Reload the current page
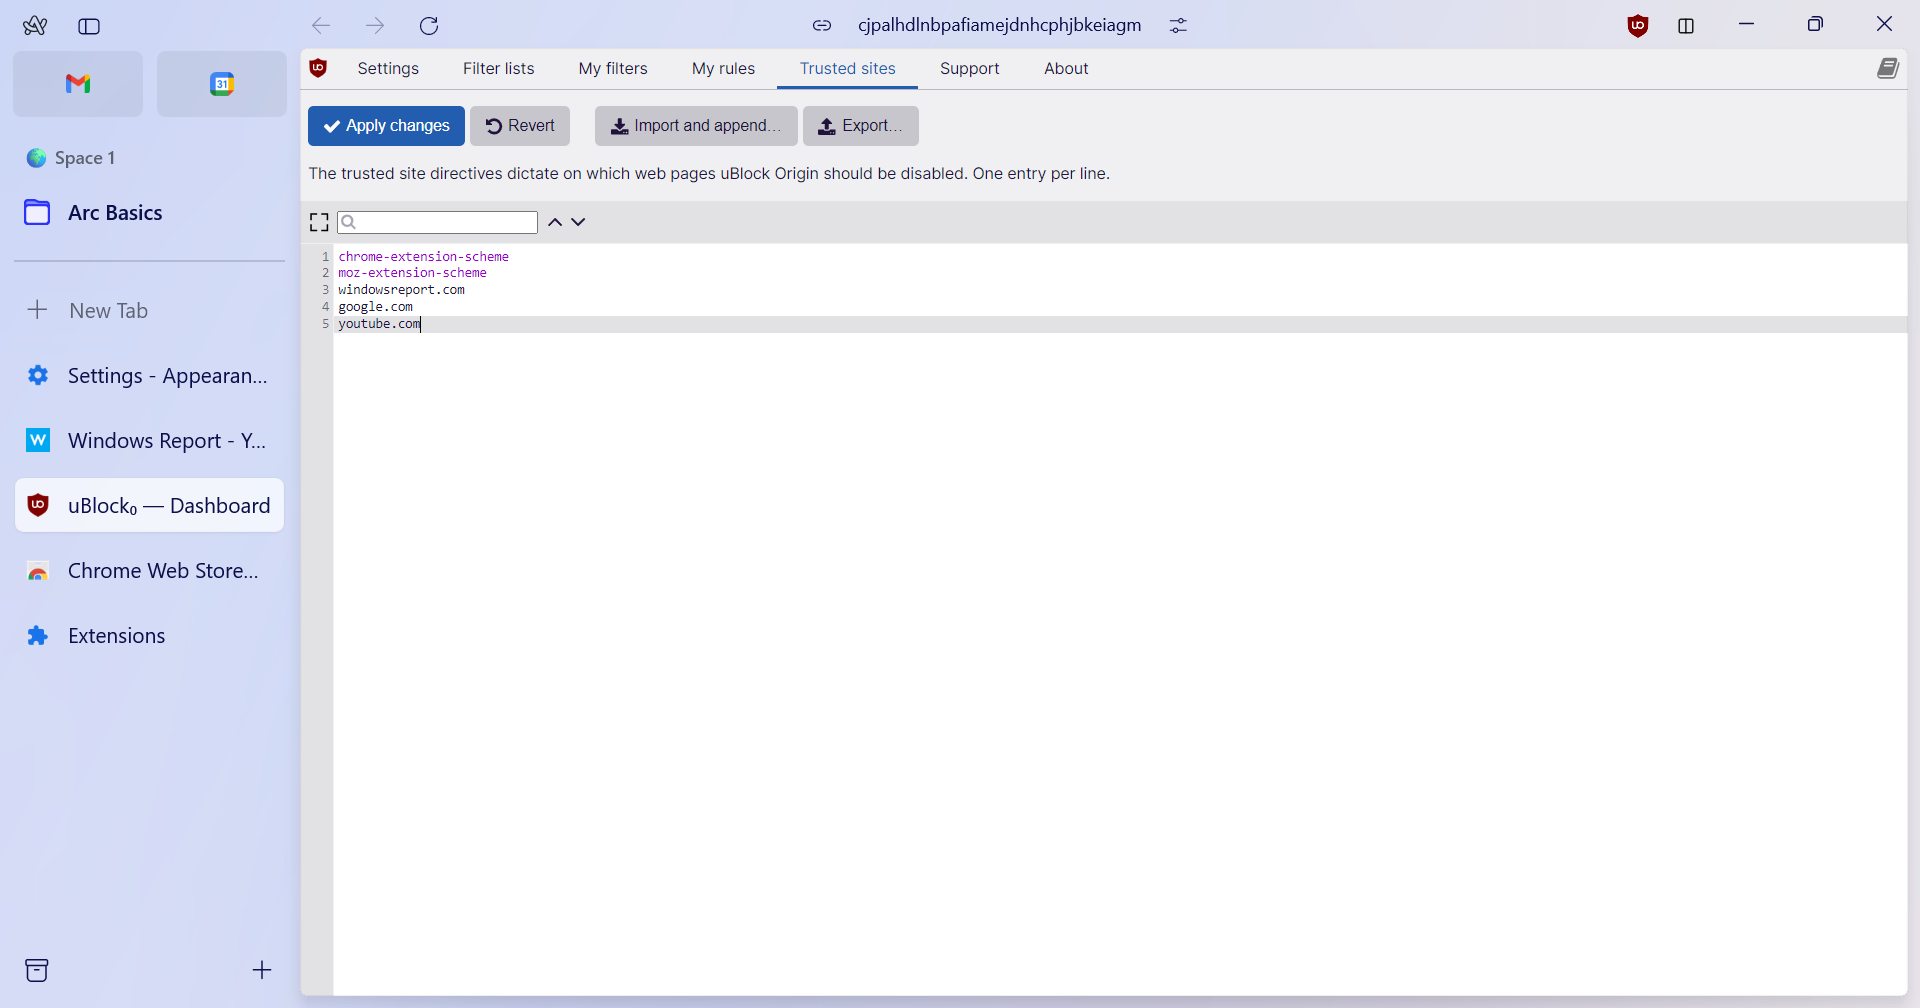The width and height of the screenshot is (1920, 1008). pyautogui.click(x=429, y=25)
